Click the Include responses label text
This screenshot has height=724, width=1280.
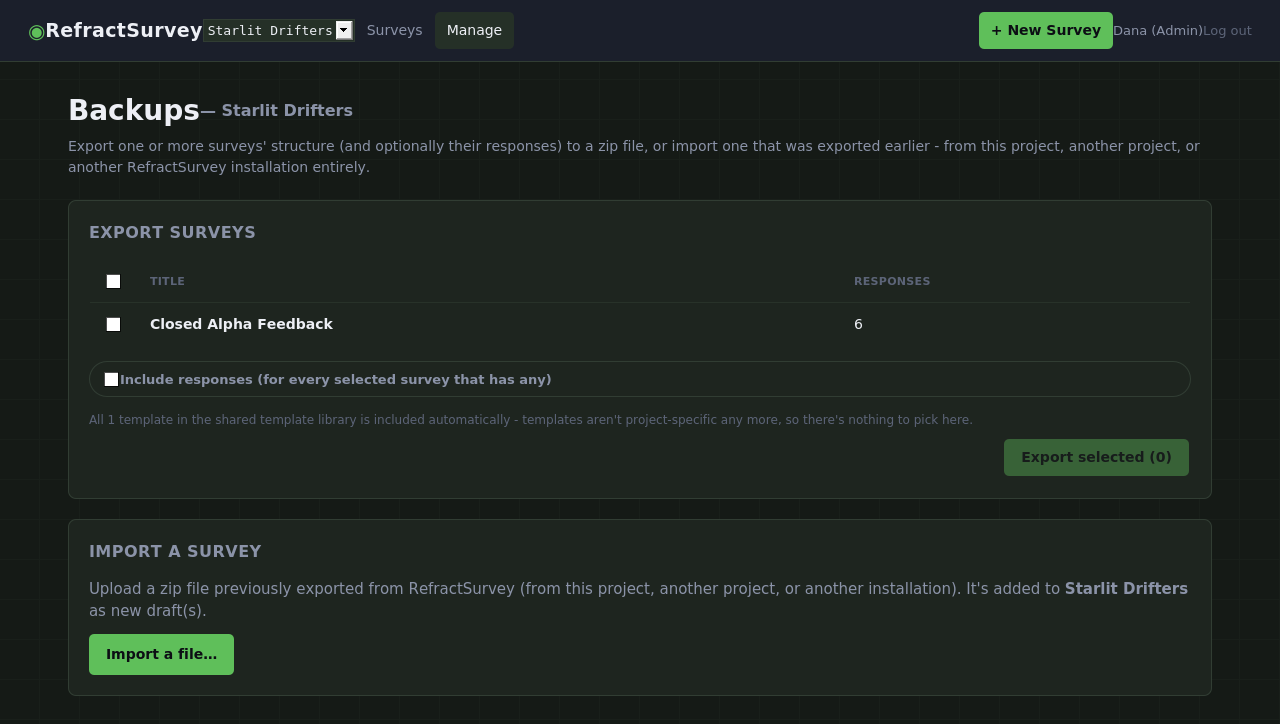(x=336, y=379)
